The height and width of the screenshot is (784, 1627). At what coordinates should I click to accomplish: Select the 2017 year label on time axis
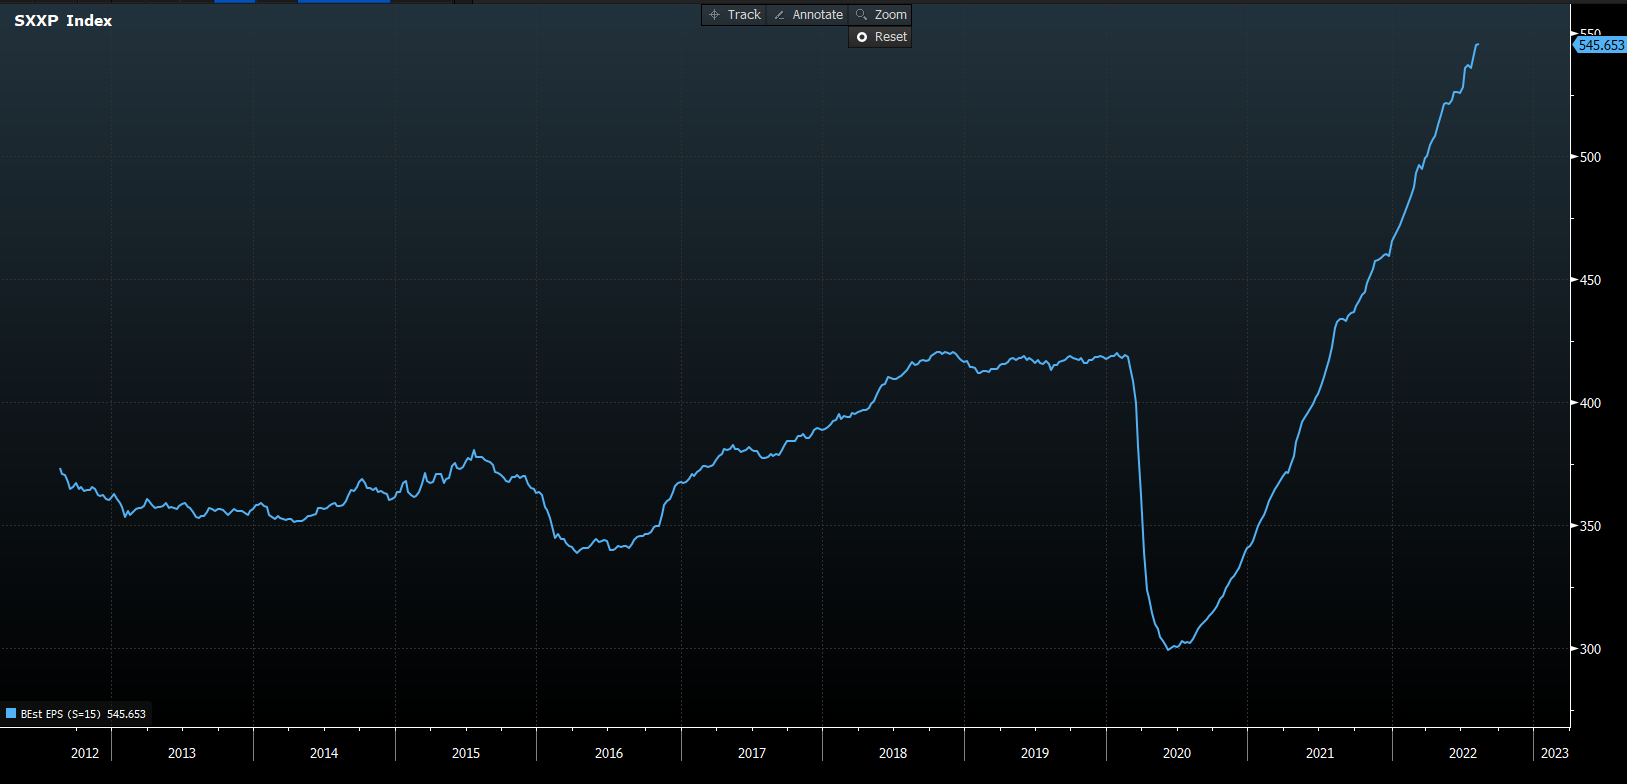tap(752, 753)
